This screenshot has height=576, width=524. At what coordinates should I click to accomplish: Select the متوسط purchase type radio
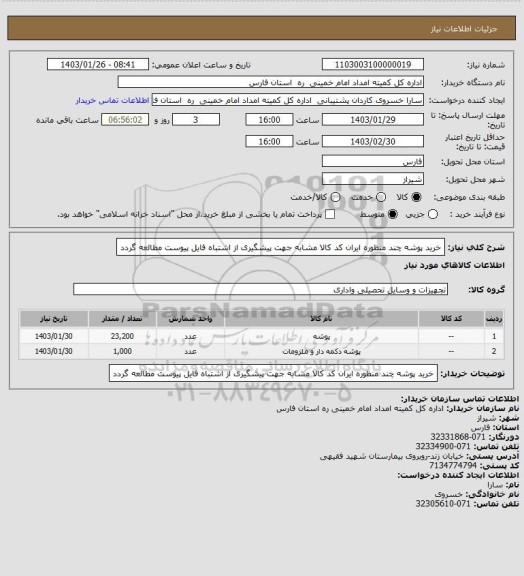coord(392,215)
